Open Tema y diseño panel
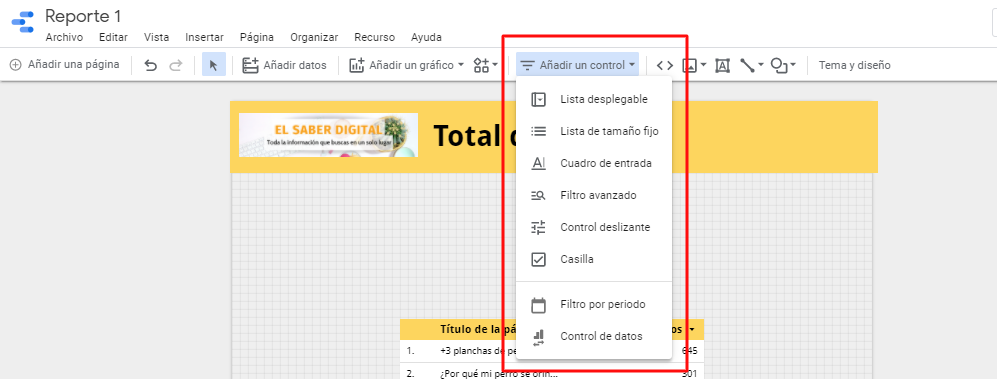 coord(855,65)
